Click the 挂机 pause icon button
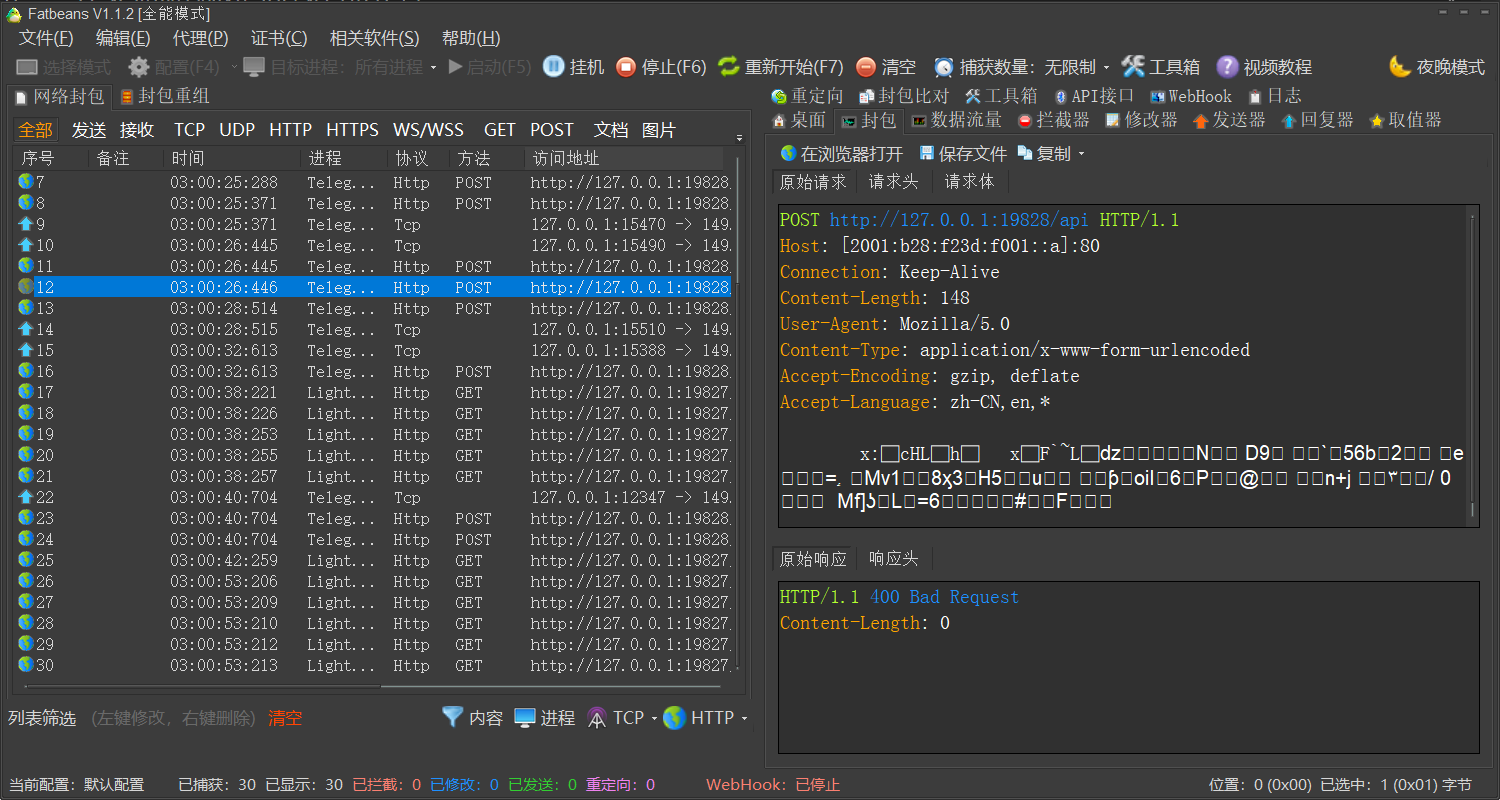This screenshot has height=800, width=1500. coord(553,67)
